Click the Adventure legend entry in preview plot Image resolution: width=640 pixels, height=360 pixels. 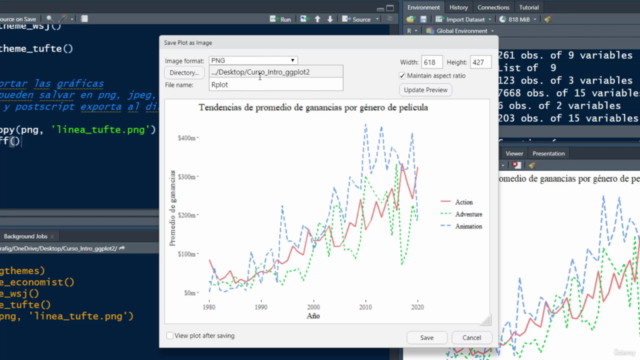coord(461,214)
